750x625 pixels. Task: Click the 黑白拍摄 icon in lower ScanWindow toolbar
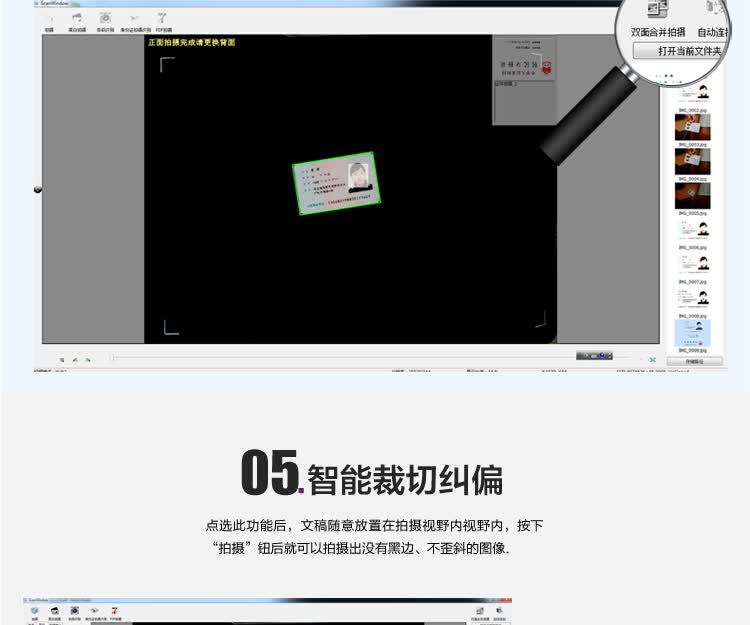coord(55,611)
